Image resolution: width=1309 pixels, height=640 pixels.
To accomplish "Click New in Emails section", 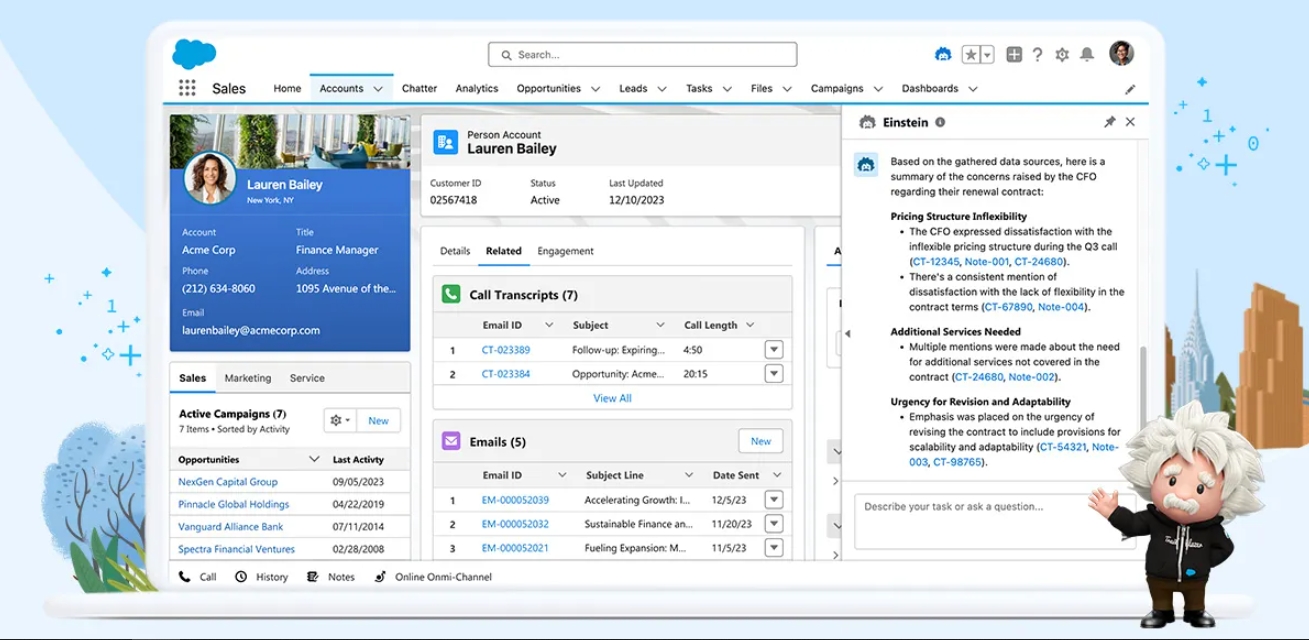I will click(761, 441).
